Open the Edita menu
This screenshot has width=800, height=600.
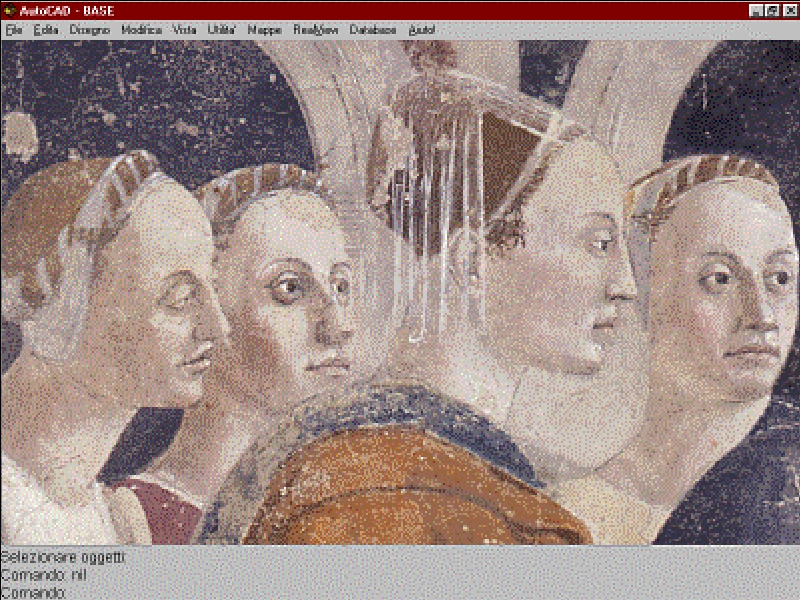[46, 30]
